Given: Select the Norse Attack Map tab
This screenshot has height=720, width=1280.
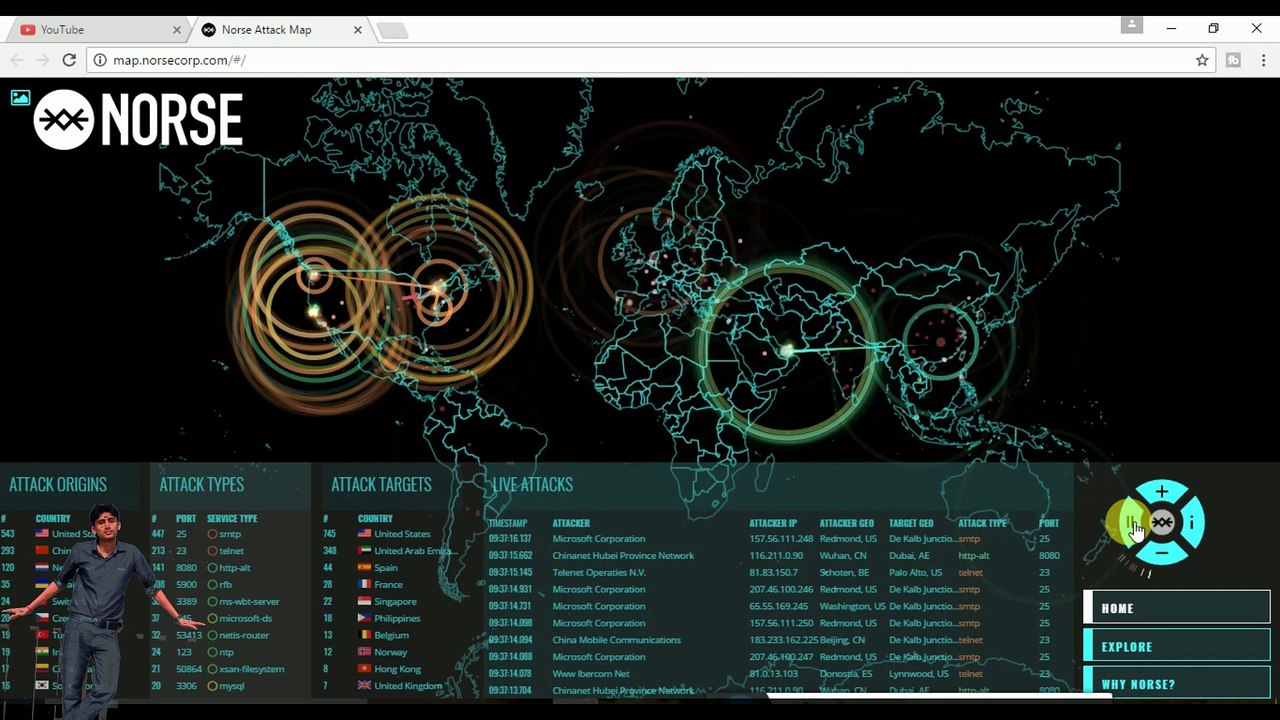Looking at the screenshot, I should click(280, 30).
